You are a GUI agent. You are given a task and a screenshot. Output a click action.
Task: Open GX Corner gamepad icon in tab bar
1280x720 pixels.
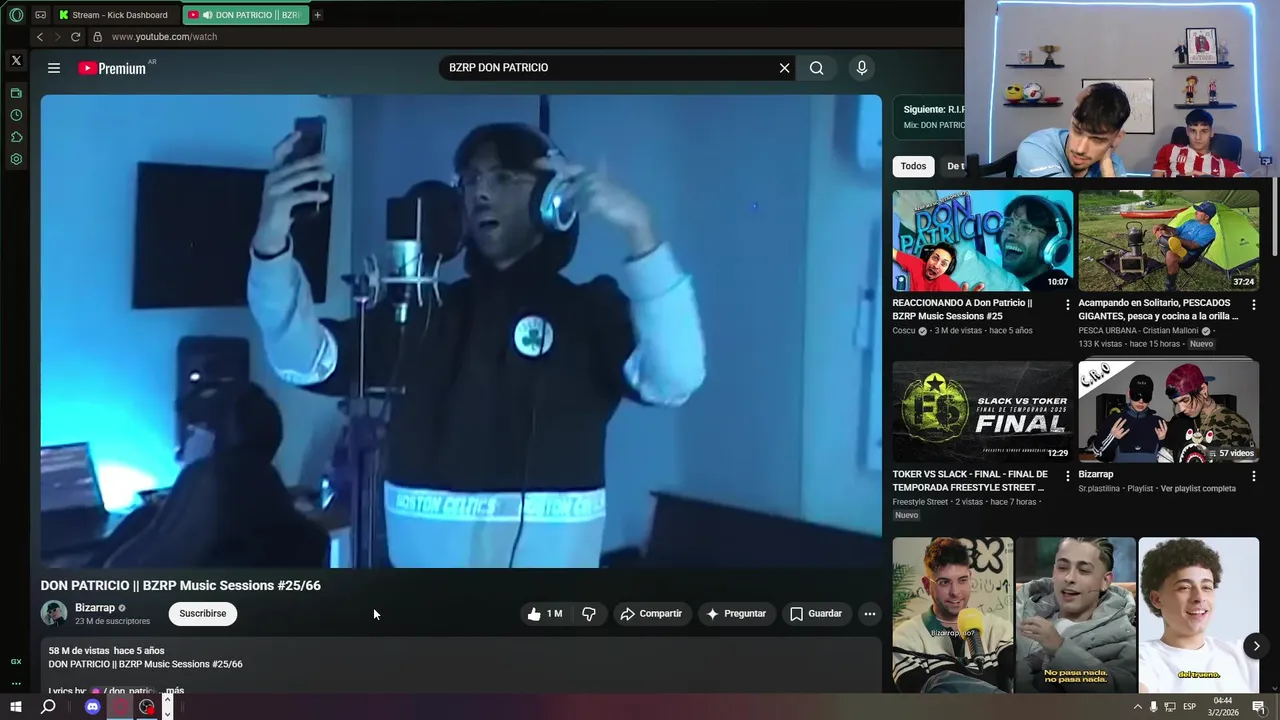[x=40, y=15]
